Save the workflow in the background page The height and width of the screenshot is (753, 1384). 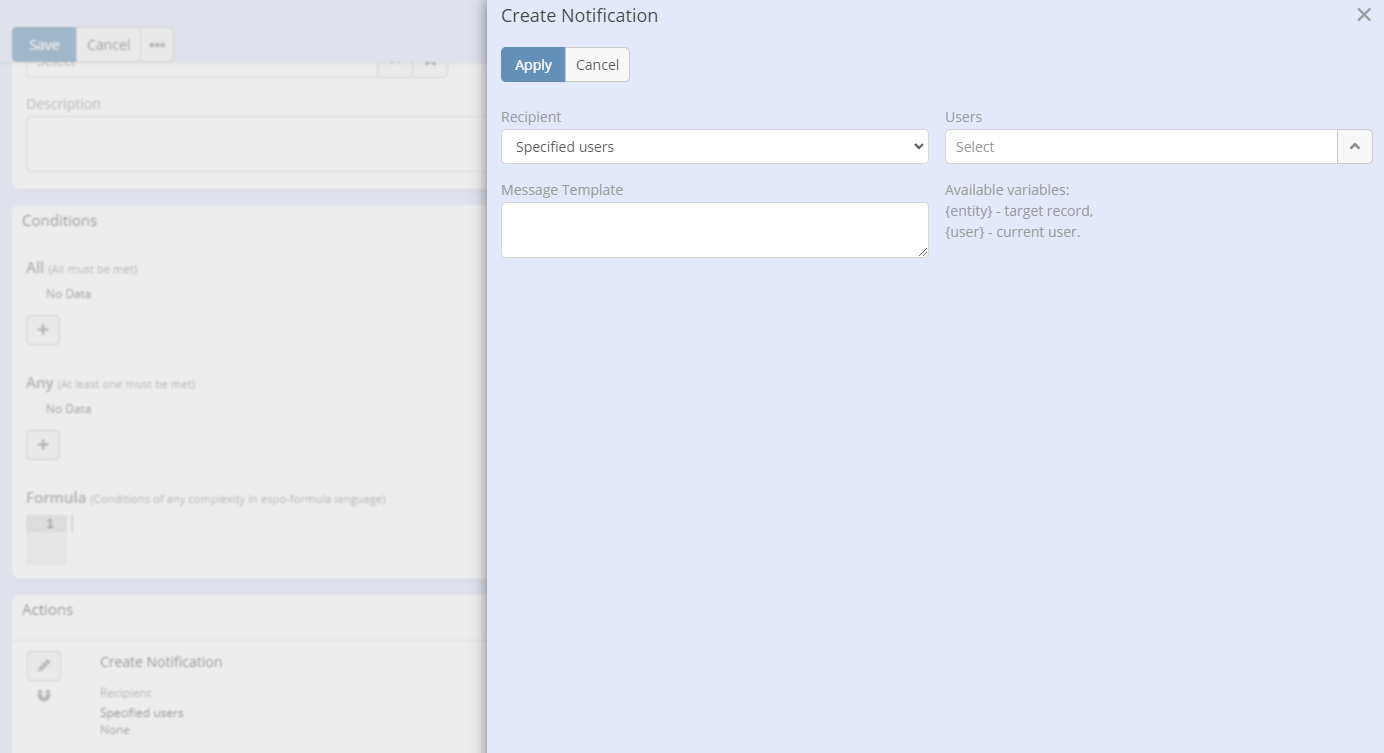click(x=44, y=45)
